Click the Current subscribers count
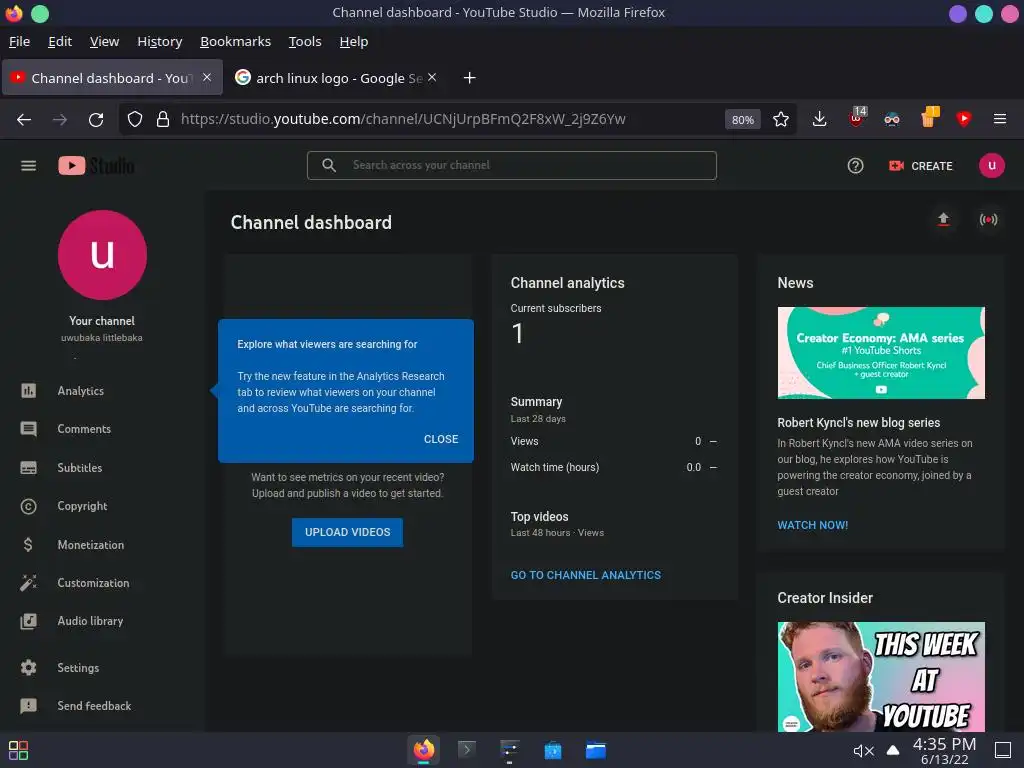The width and height of the screenshot is (1024, 768). (x=517, y=334)
